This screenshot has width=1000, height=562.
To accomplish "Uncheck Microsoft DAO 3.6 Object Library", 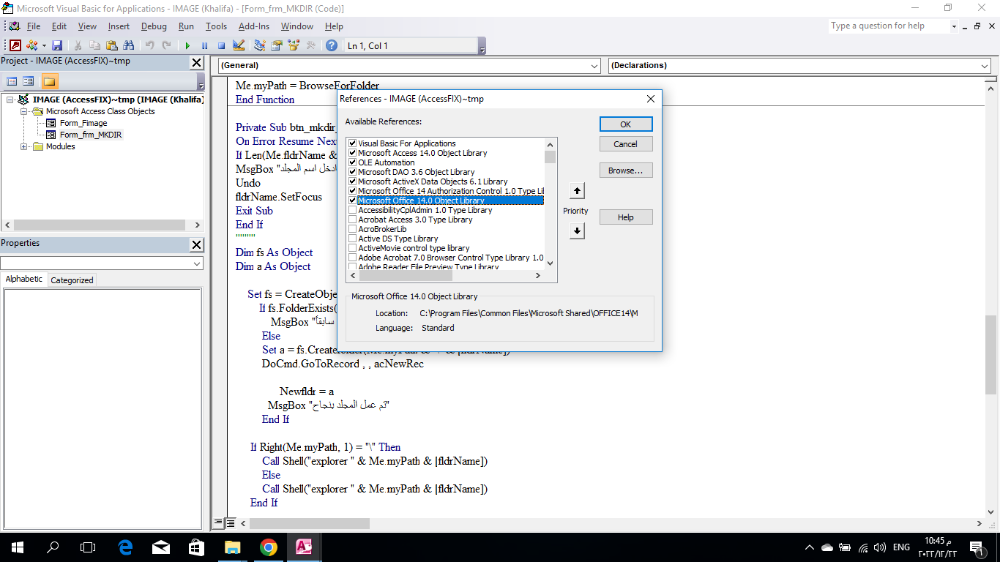I will [352, 172].
